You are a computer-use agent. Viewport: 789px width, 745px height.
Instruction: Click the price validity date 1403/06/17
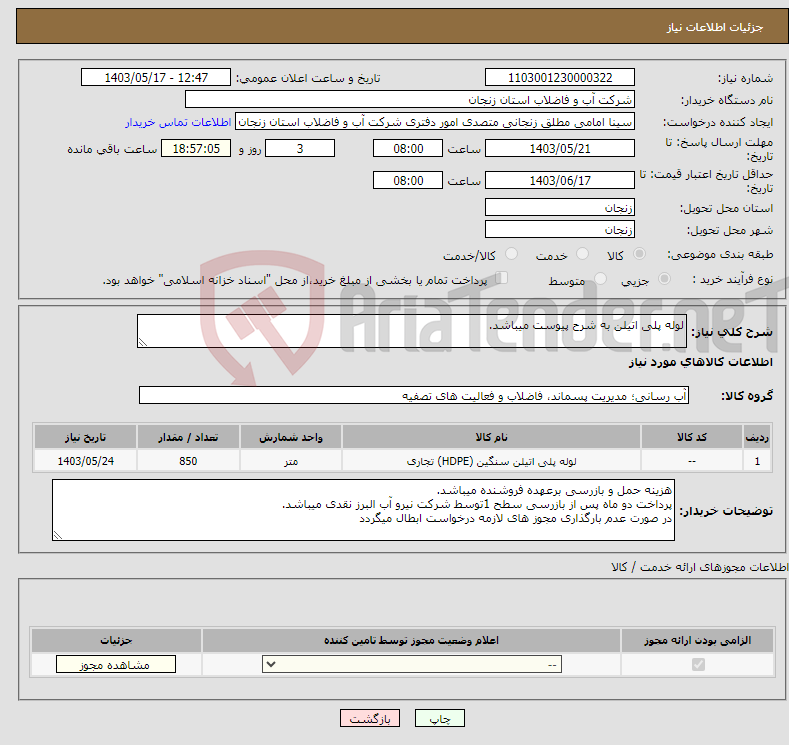coord(560,180)
